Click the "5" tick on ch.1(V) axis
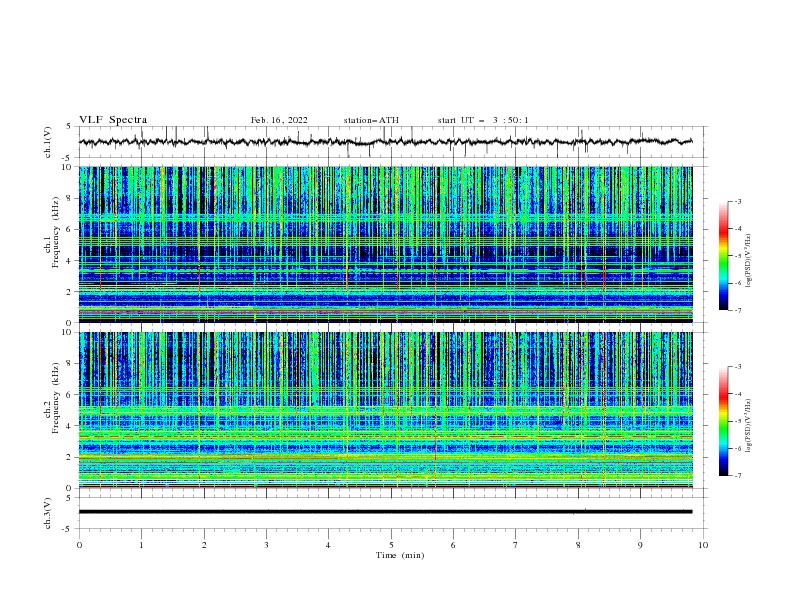Image resolution: width=792 pixels, height=612 pixels. click(71, 126)
